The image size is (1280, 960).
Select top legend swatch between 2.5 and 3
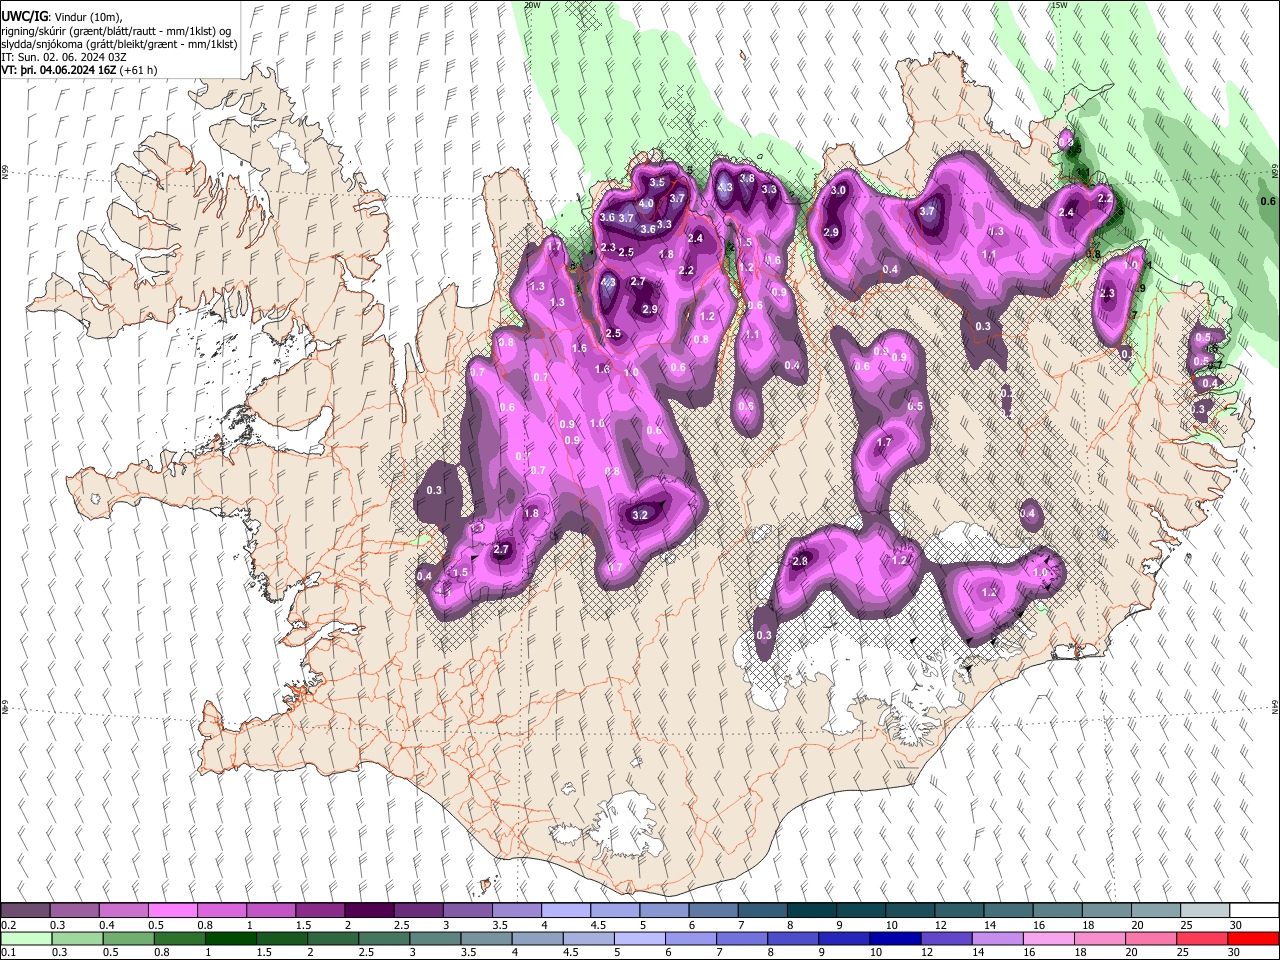tap(417, 911)
